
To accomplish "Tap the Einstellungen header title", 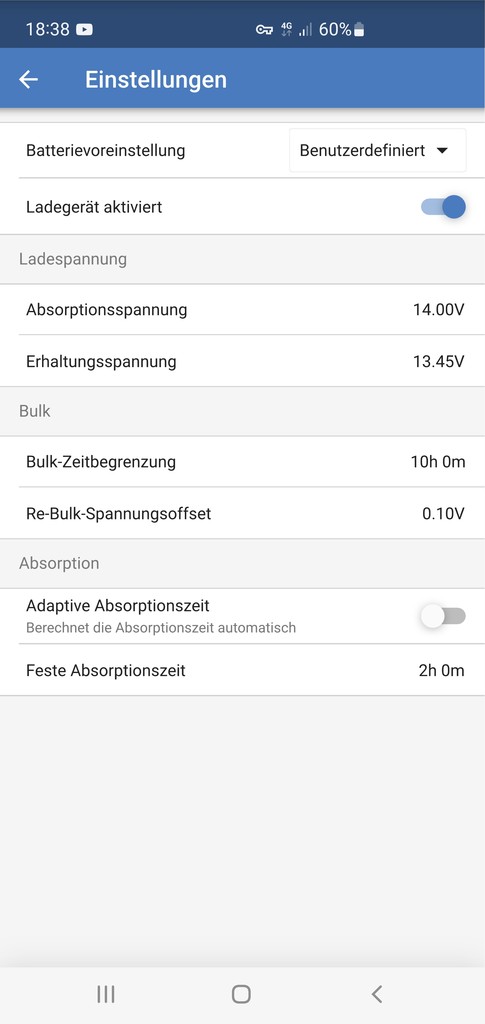I will point(156,80).
